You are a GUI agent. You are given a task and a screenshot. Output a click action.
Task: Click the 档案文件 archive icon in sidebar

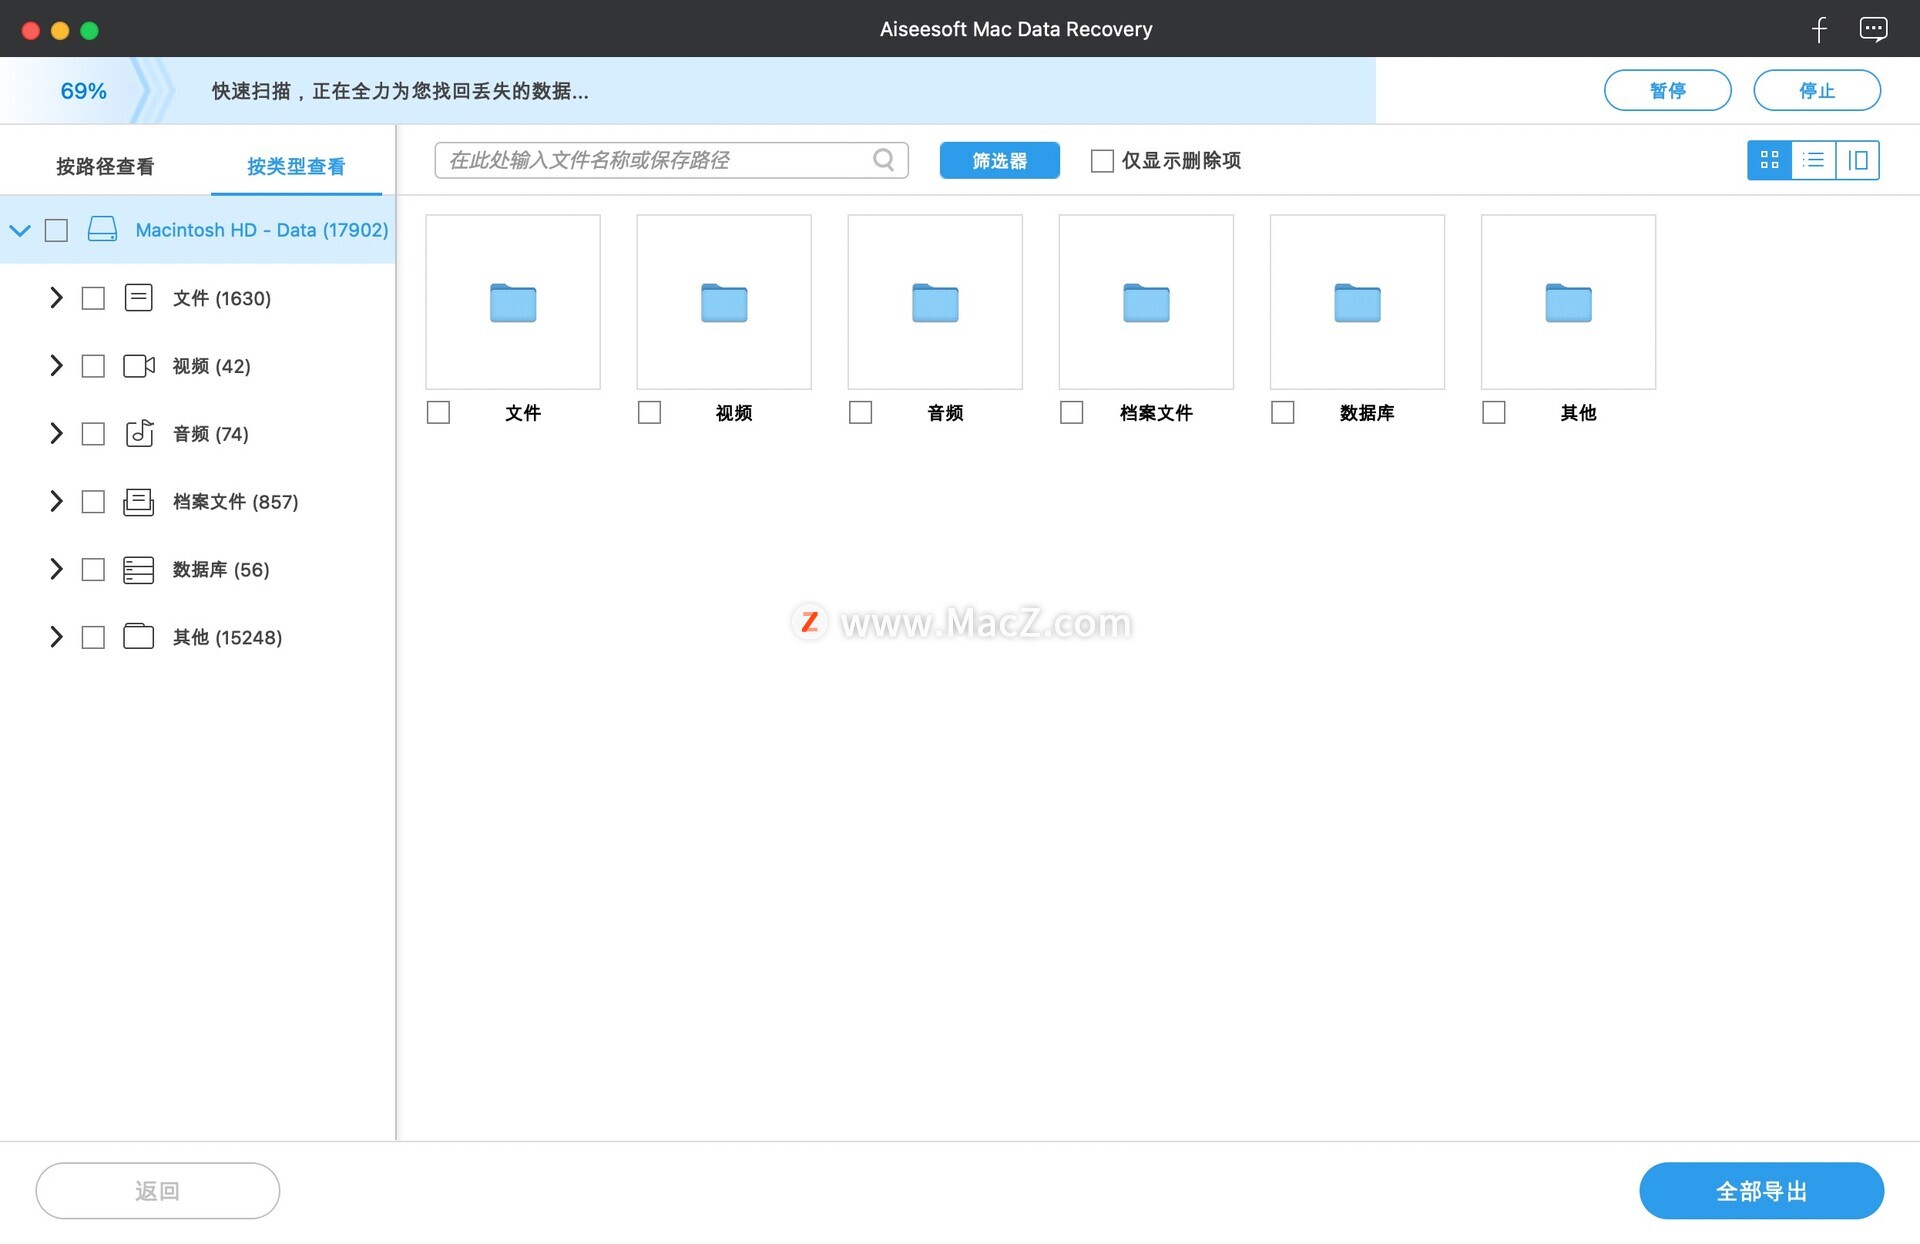pos(138,501)
